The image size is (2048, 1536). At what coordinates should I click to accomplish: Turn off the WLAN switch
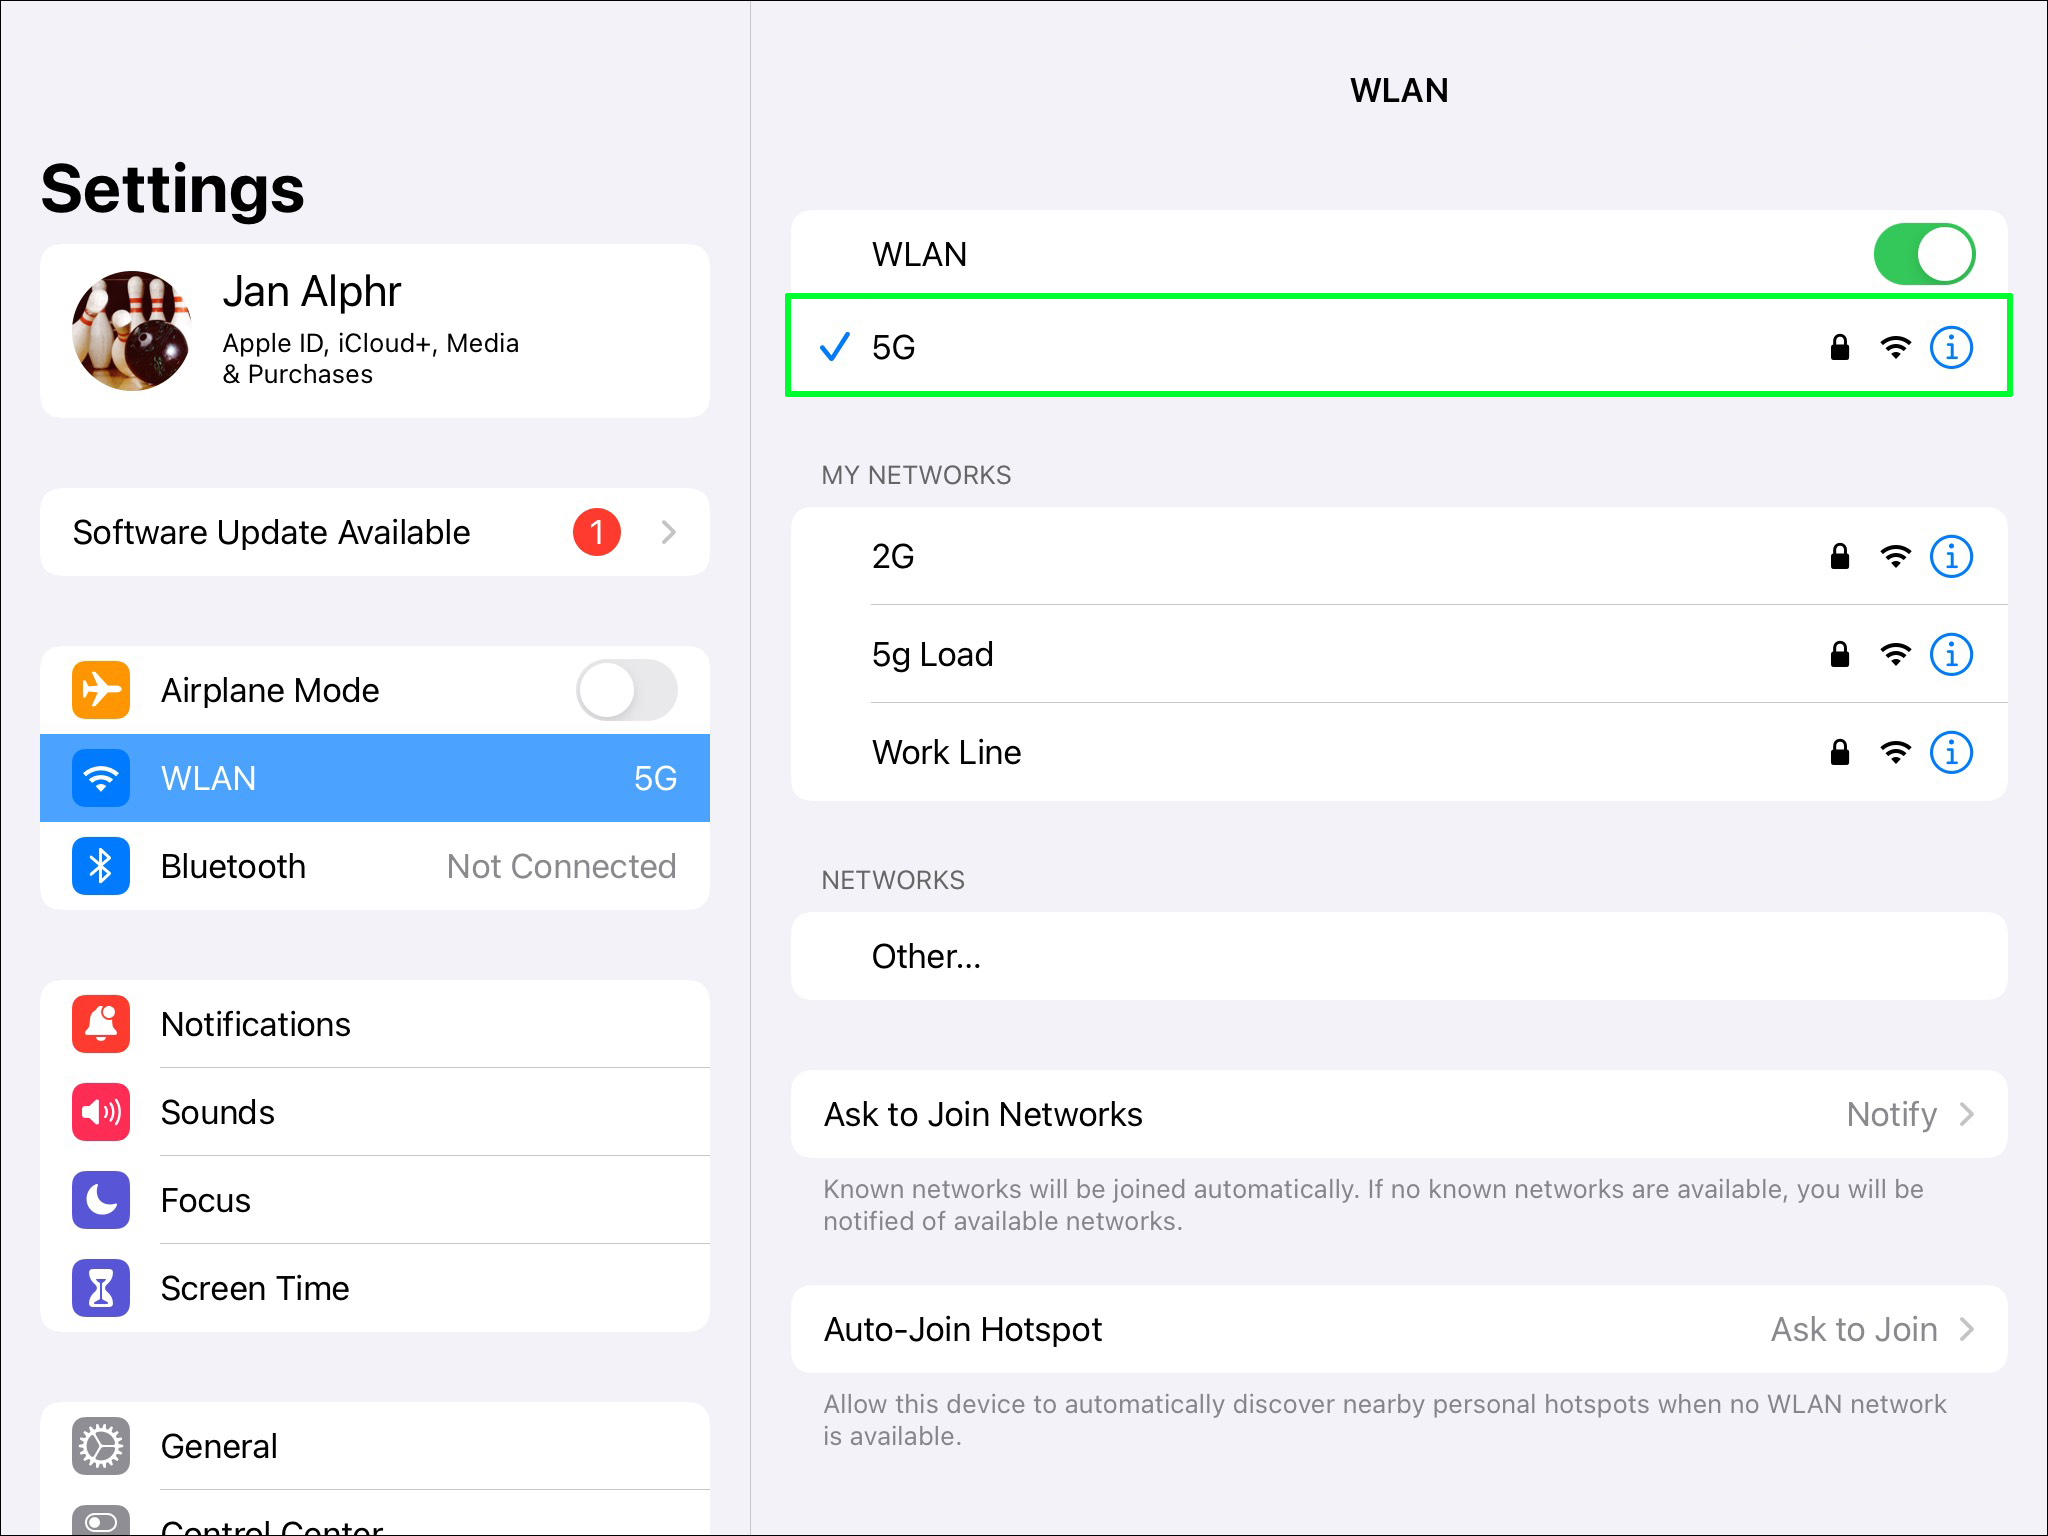coord(1923,254)
